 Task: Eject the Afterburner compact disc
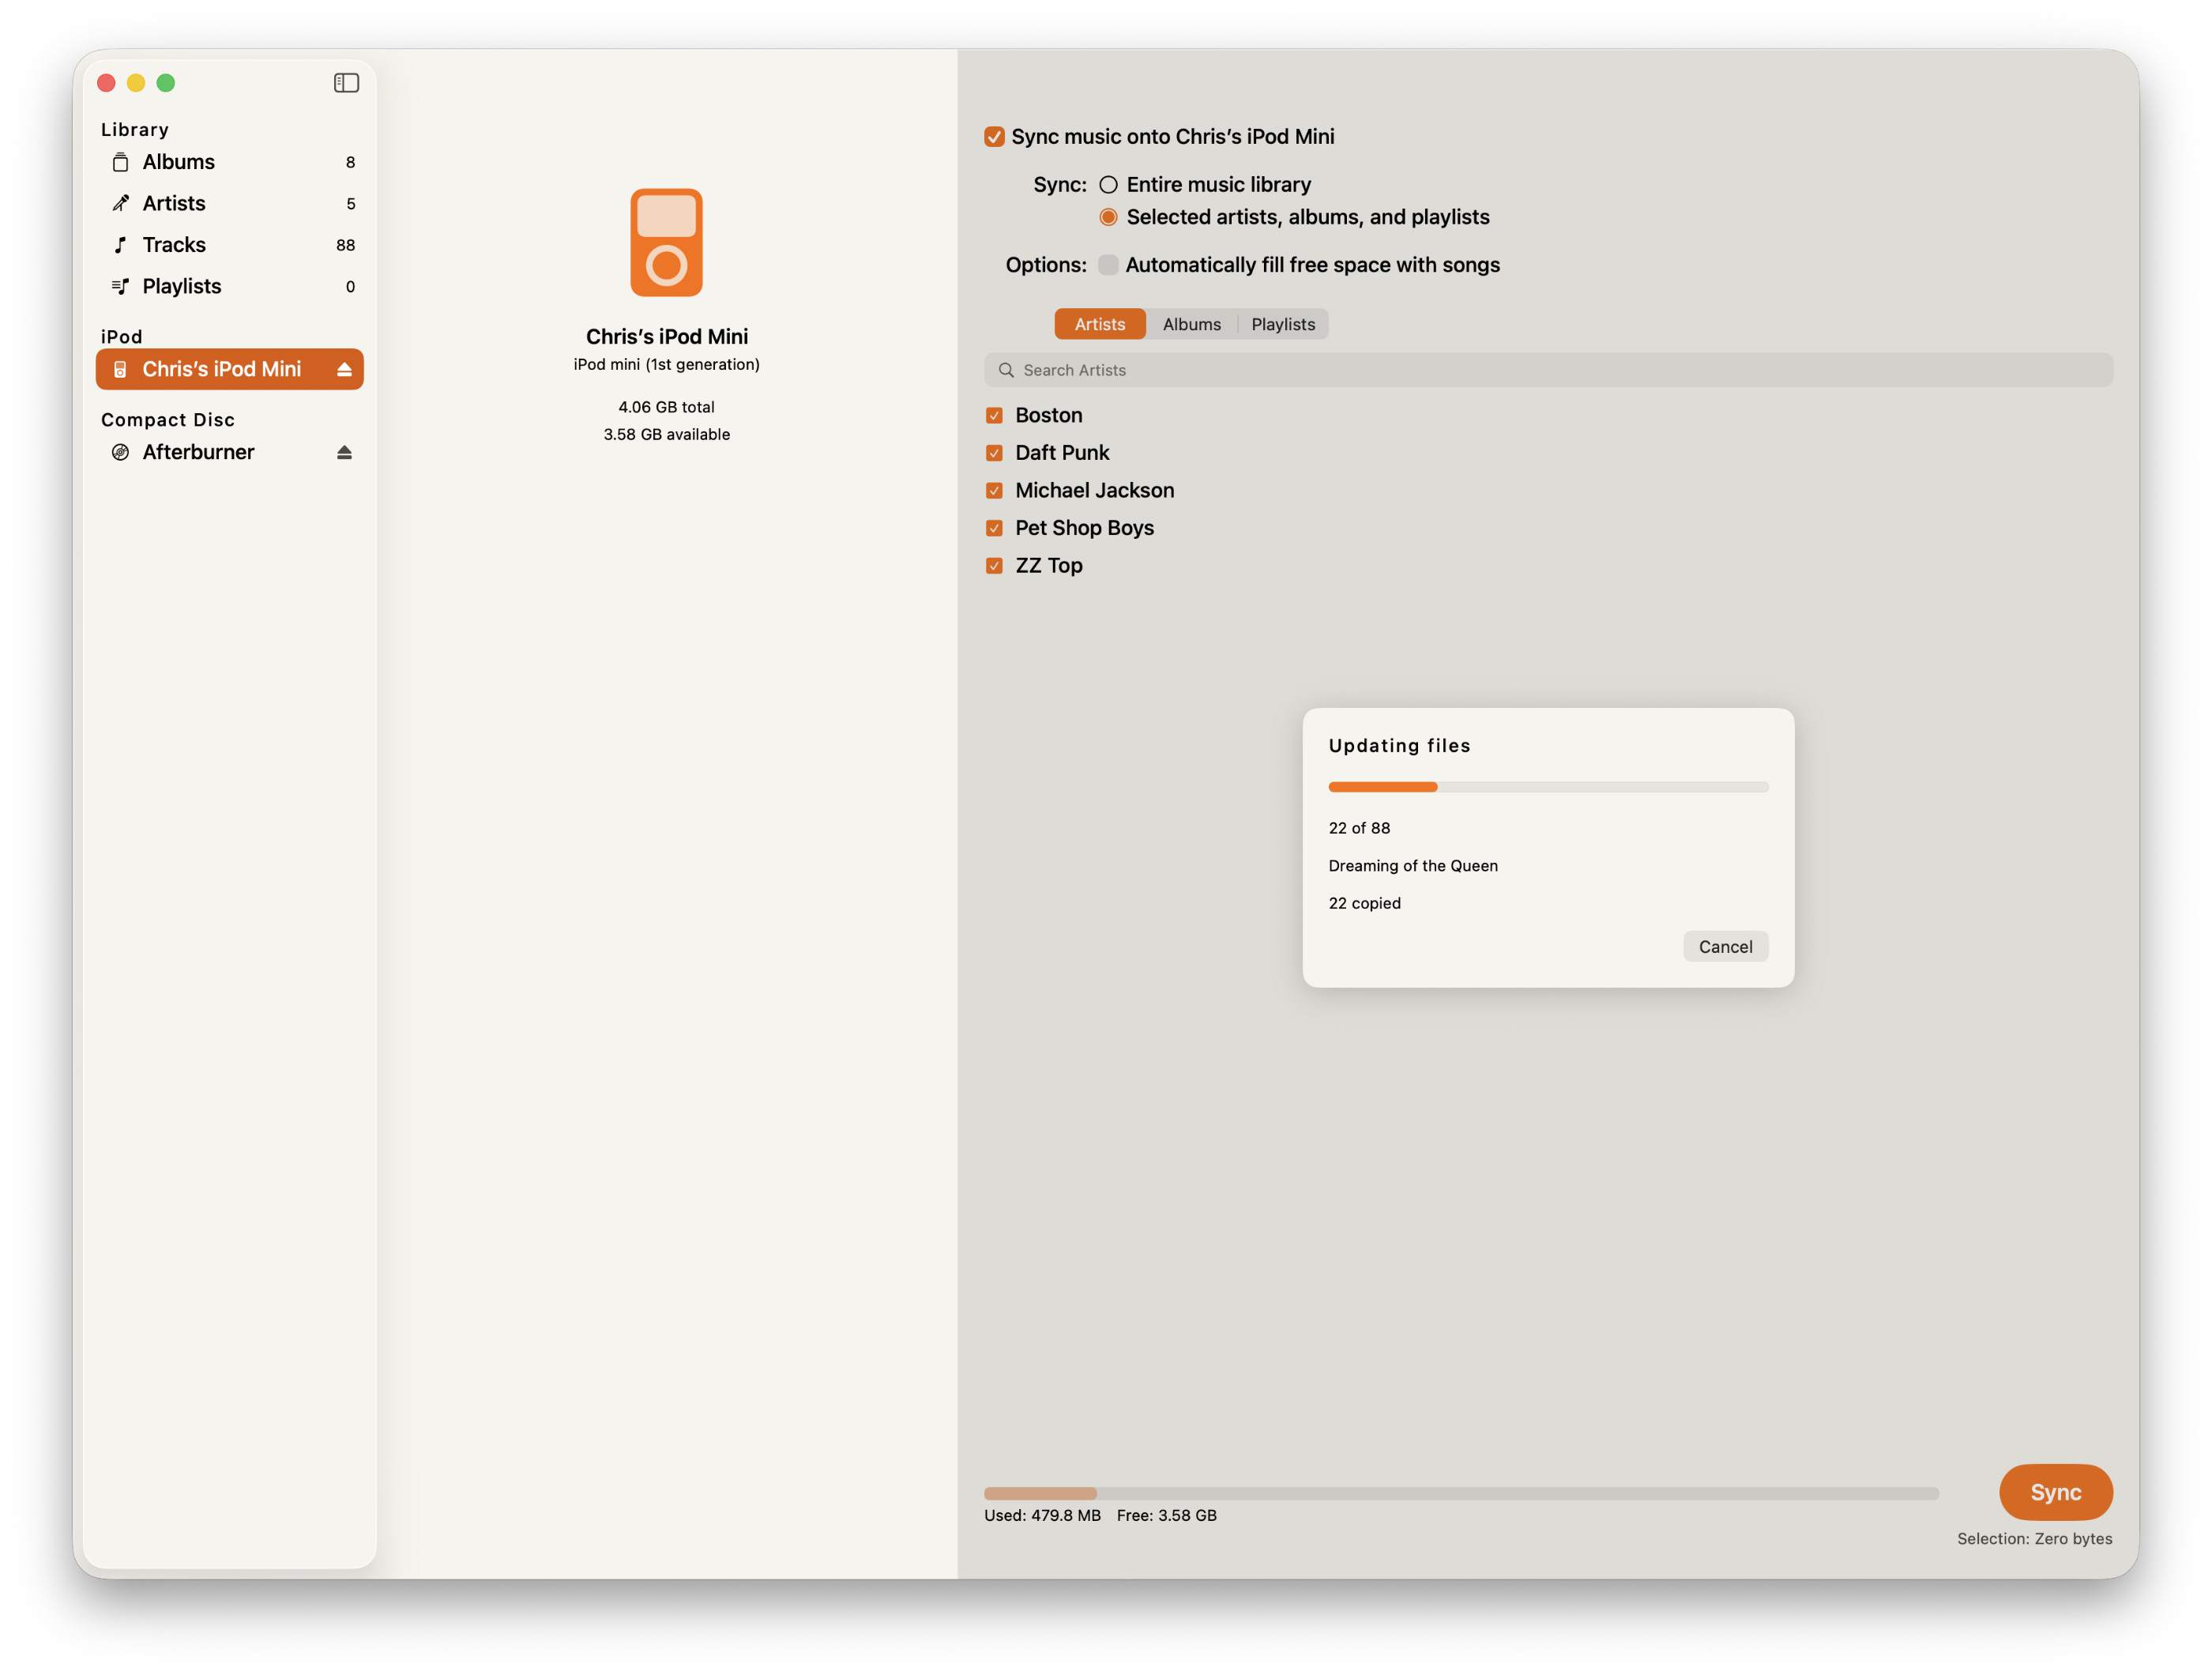[x=344, y=453]
